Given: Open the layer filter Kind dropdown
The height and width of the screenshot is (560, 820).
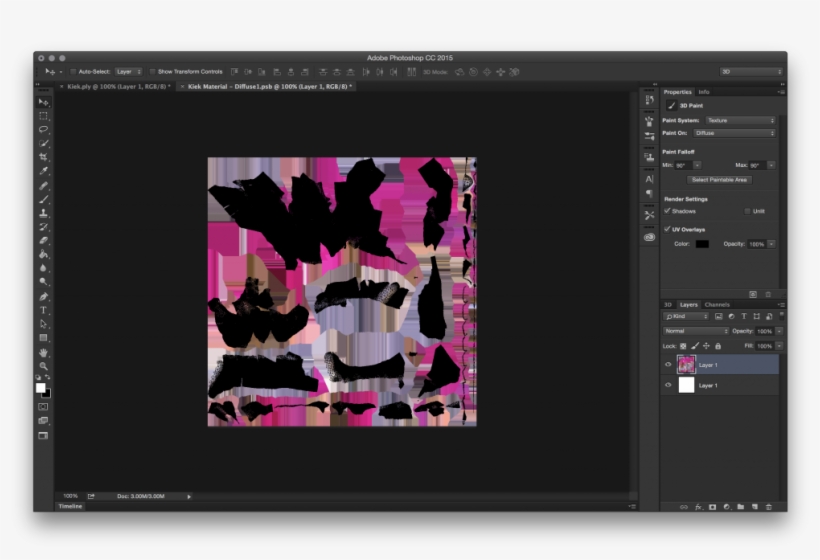Looking at the screenshot, I should (x=686, y=316).
